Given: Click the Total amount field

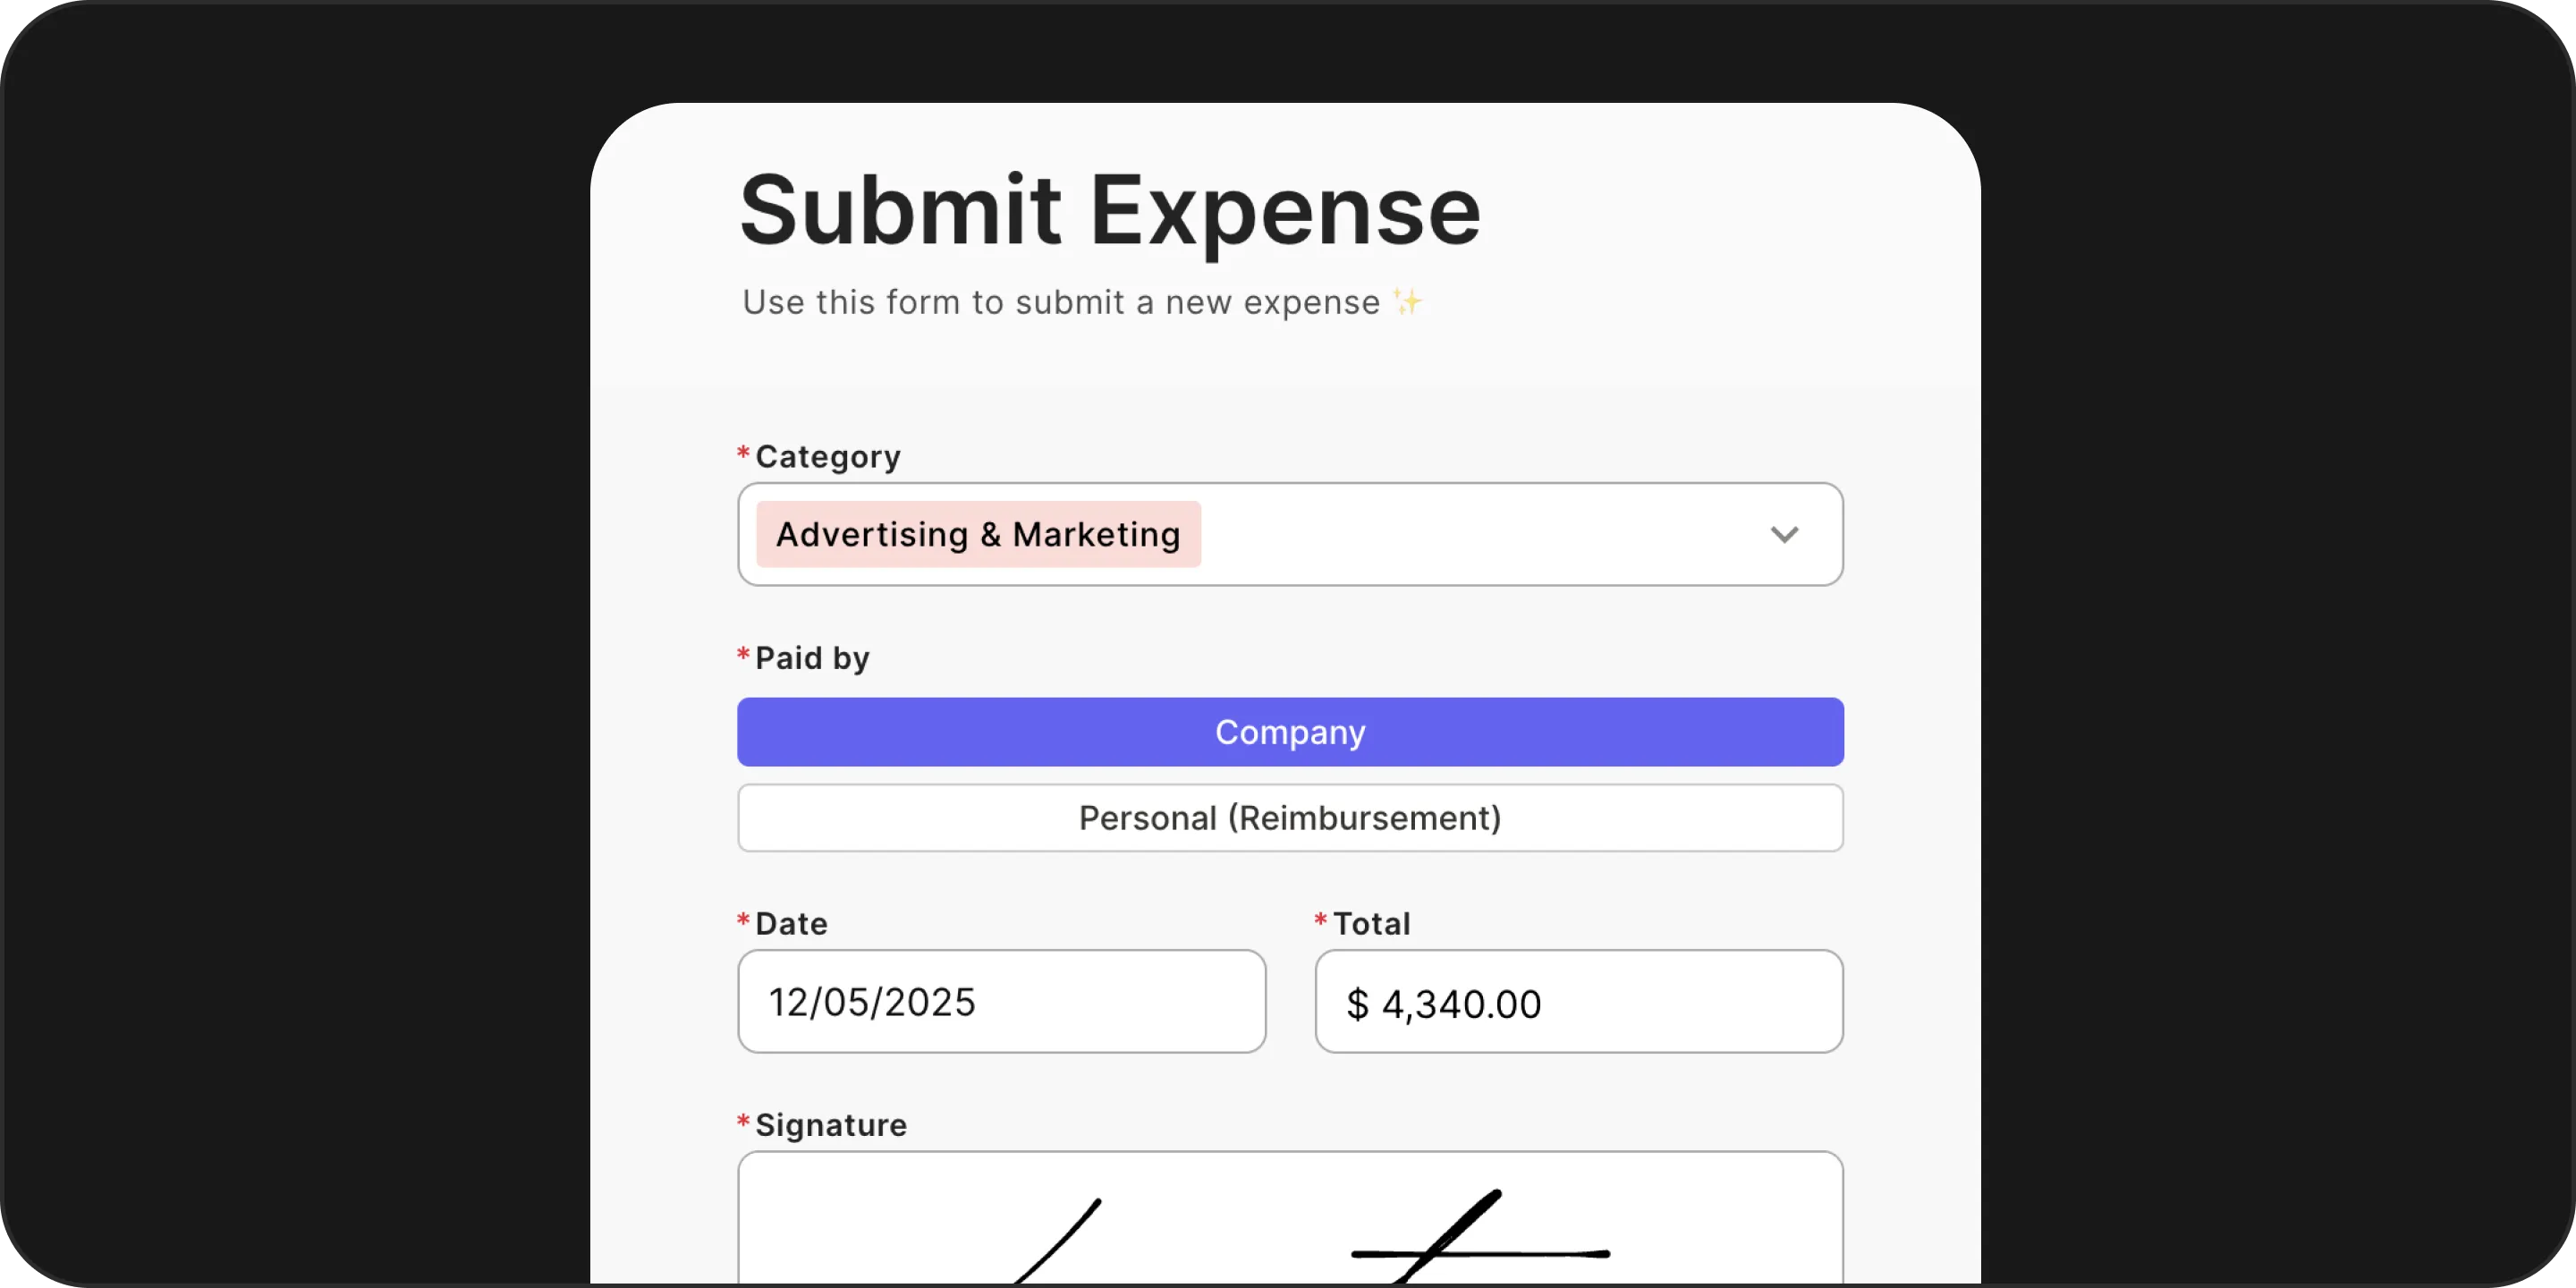Looking at the screenshot, I should (1578, 1002).
